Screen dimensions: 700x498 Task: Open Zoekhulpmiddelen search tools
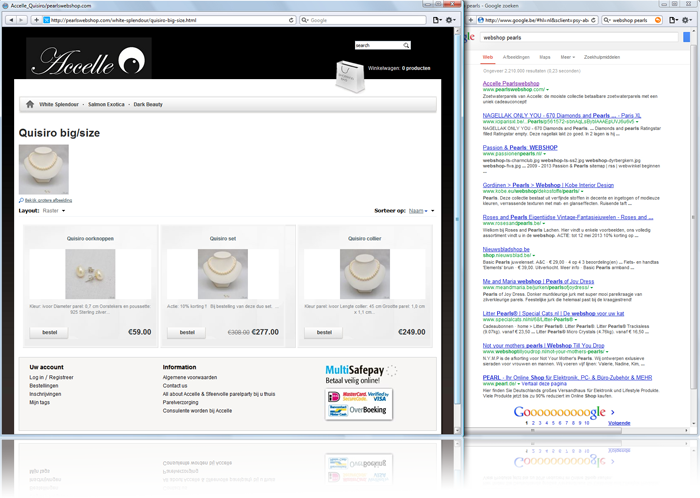(602, 57)
